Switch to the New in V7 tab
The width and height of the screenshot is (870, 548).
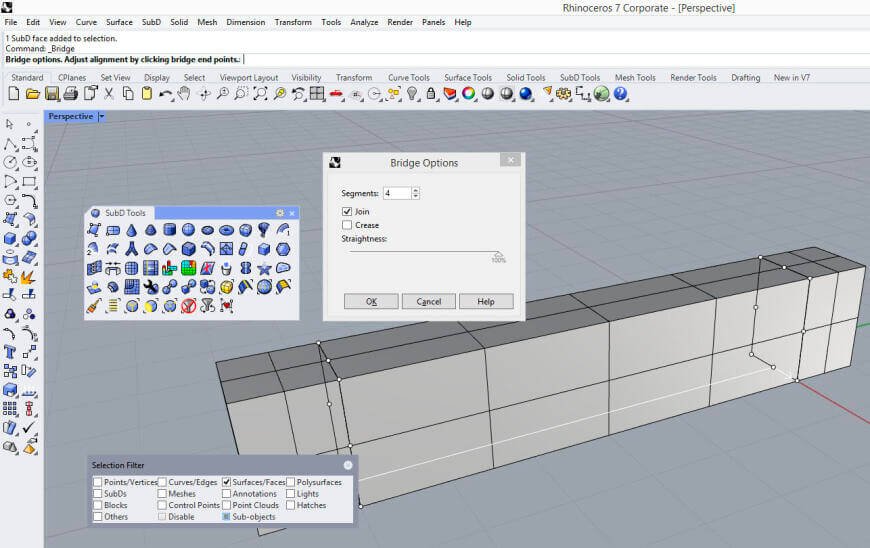pos(792,78)
